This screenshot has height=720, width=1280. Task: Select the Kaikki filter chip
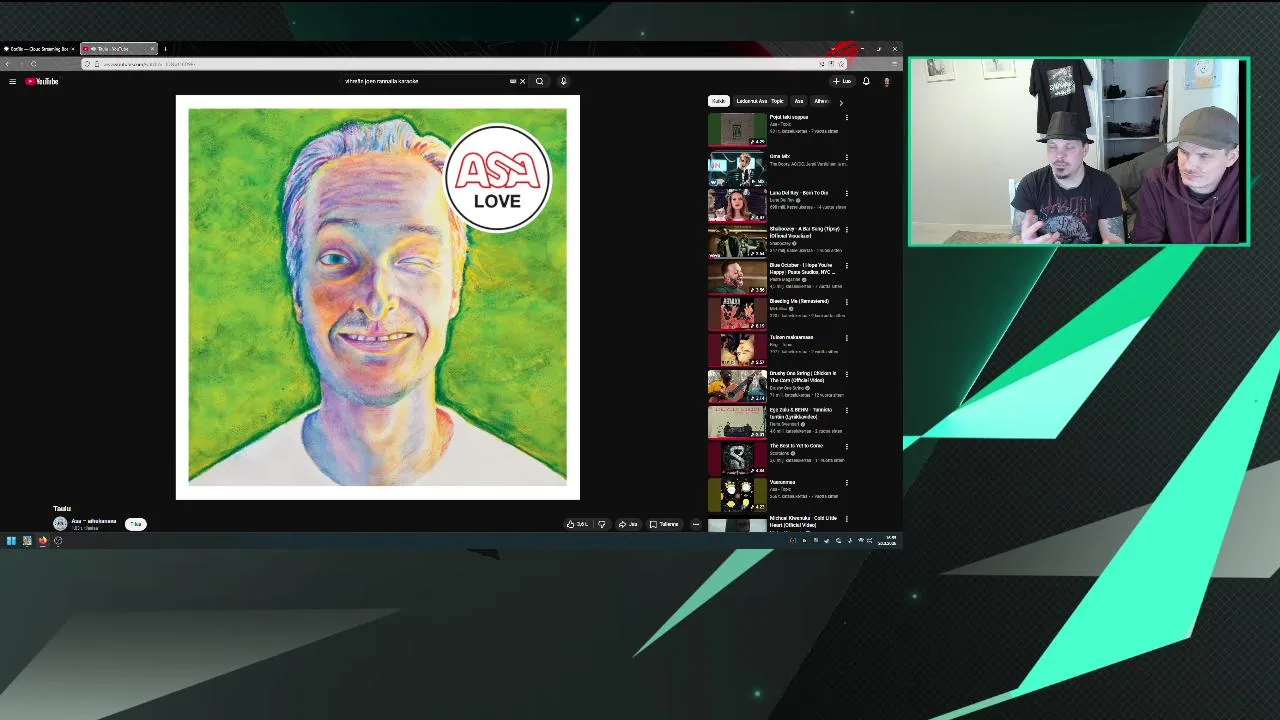[718, 101]
